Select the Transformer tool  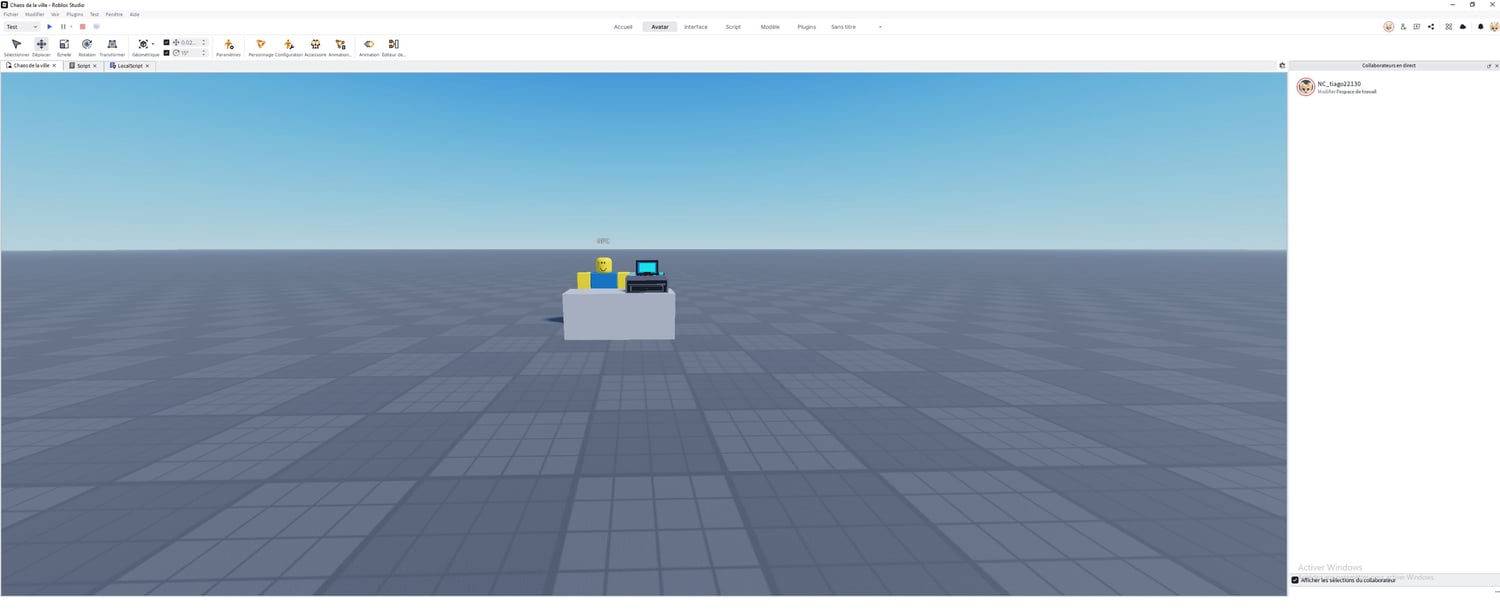coord(112,47)
